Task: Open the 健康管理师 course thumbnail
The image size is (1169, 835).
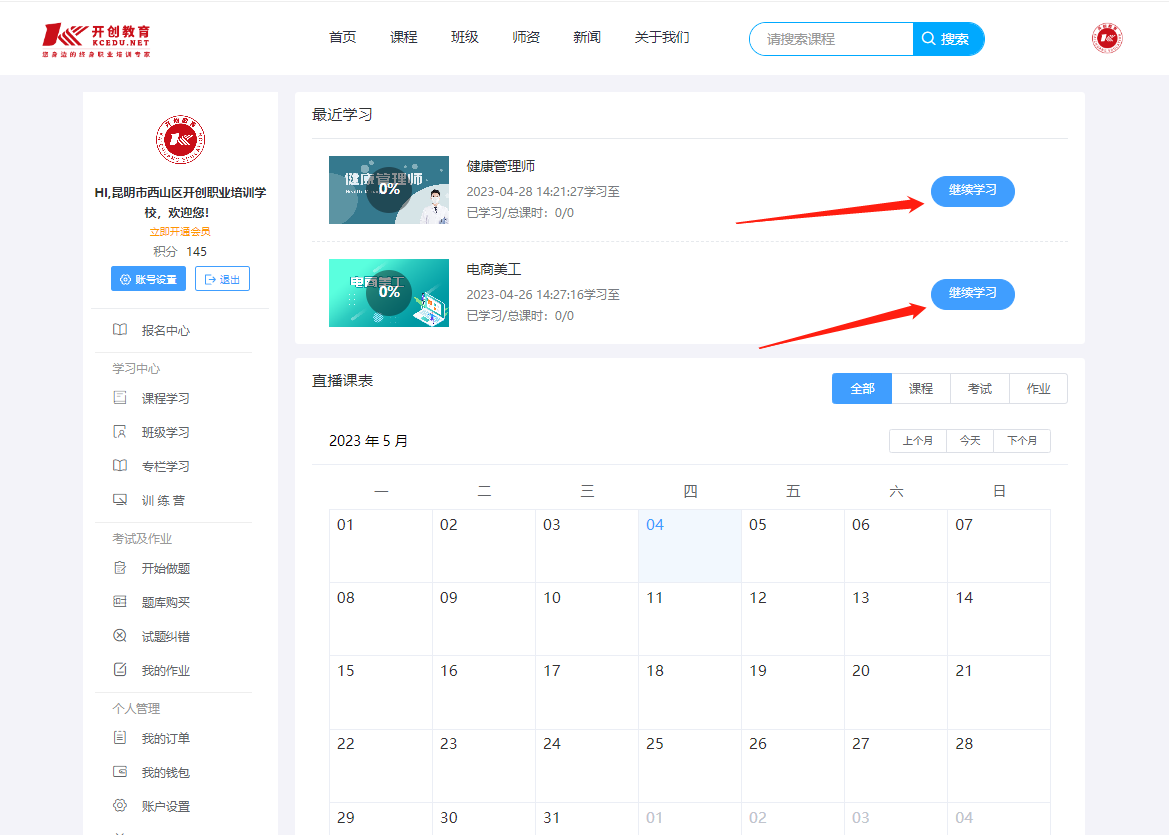Action: click(x=389, y=190)
